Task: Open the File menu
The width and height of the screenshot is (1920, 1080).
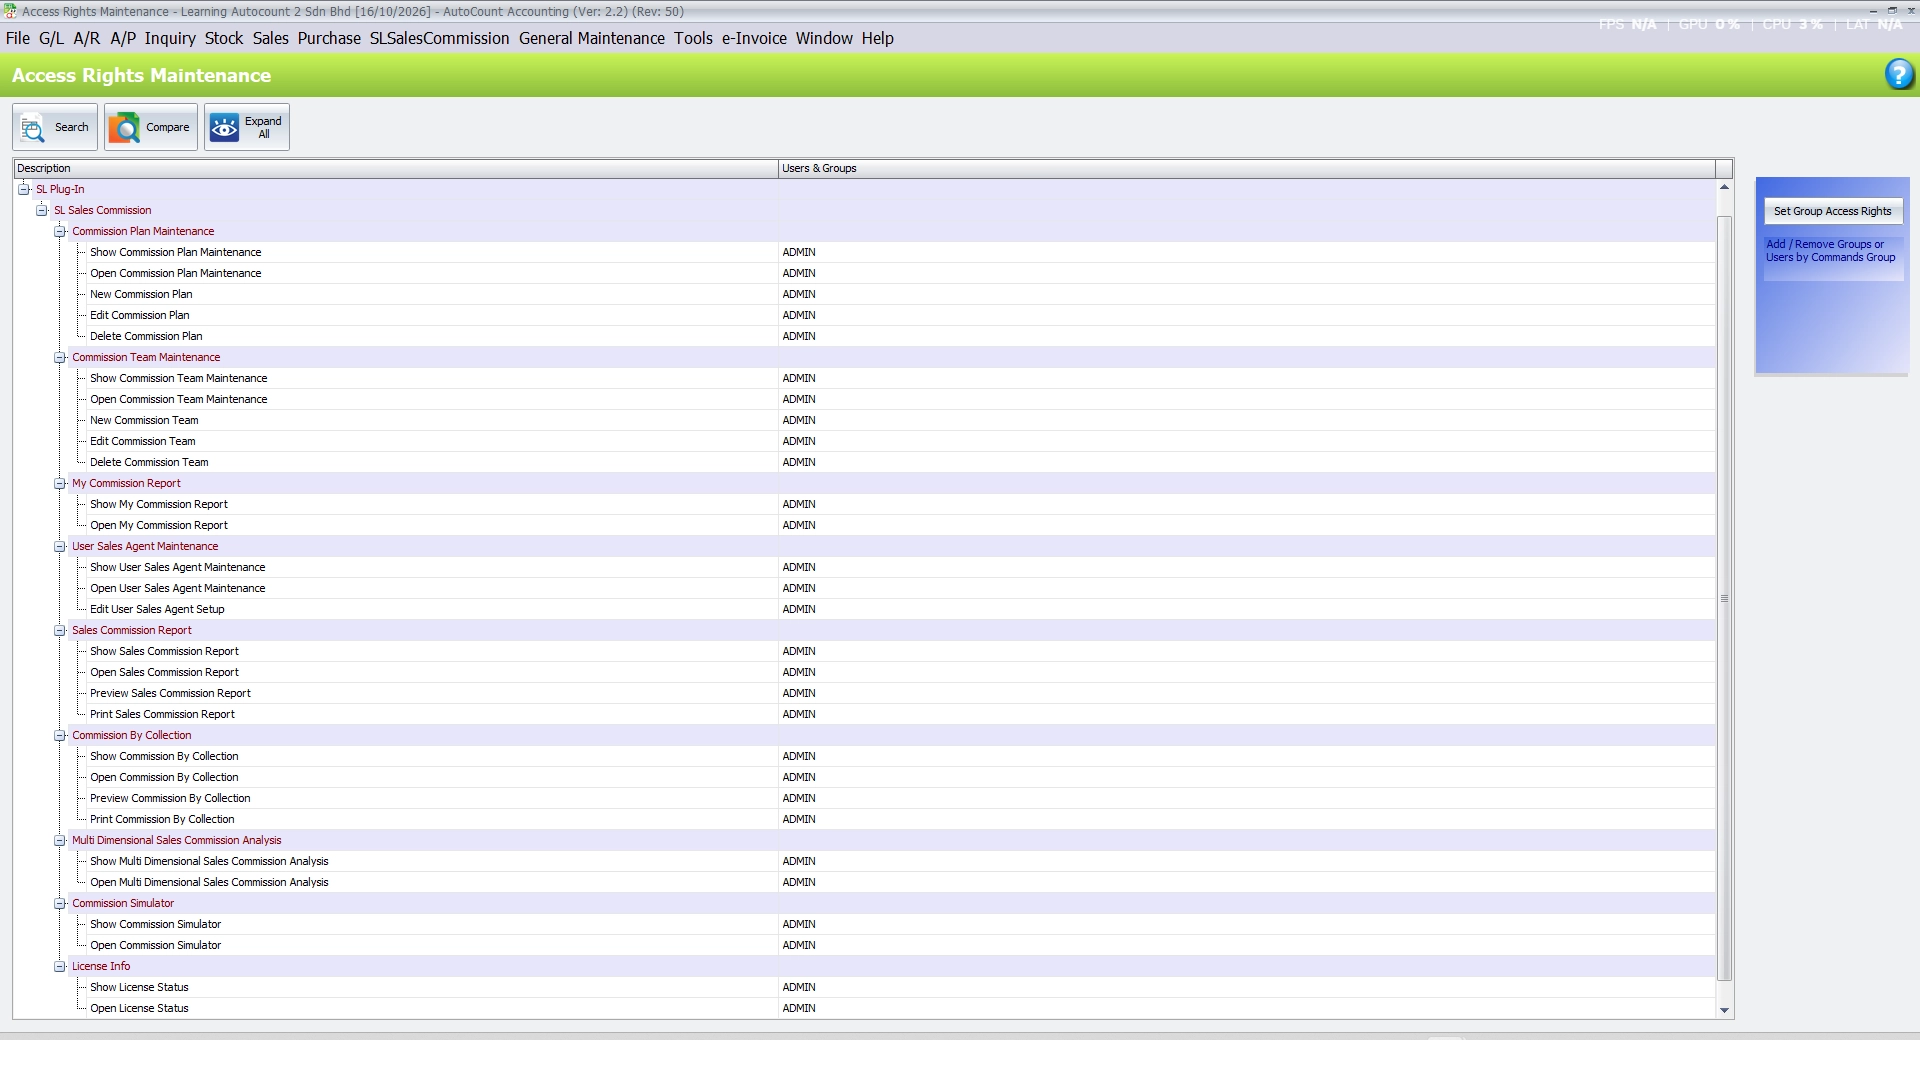Action: 18,38
